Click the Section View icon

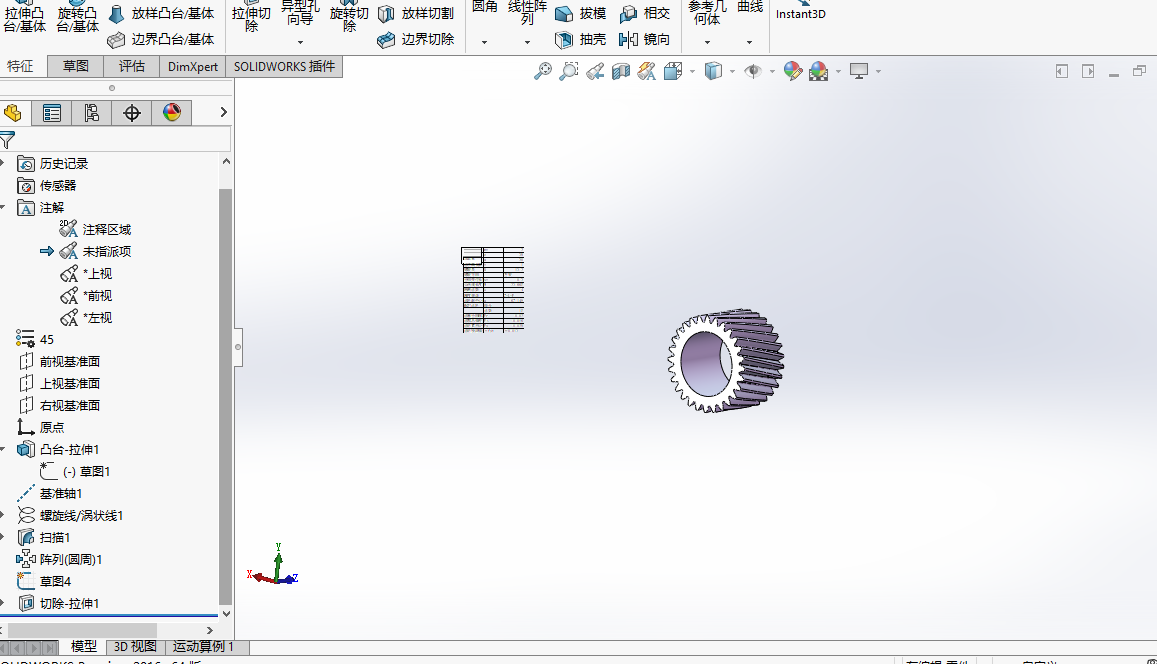pyautogui.click(x=621, y=71)
